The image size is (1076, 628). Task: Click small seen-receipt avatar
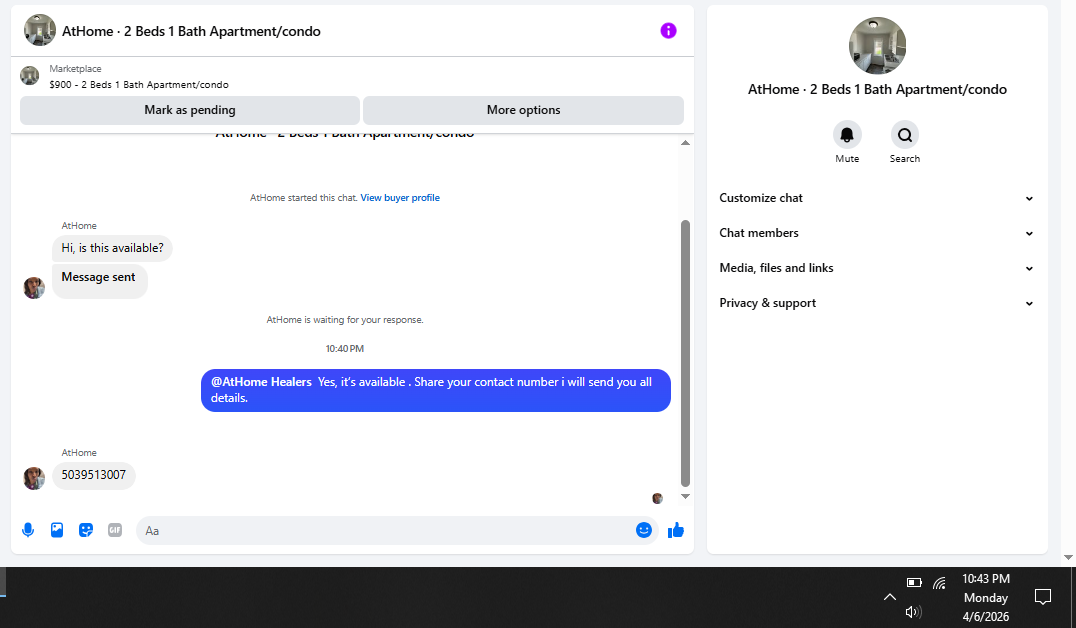pos(657,498)
